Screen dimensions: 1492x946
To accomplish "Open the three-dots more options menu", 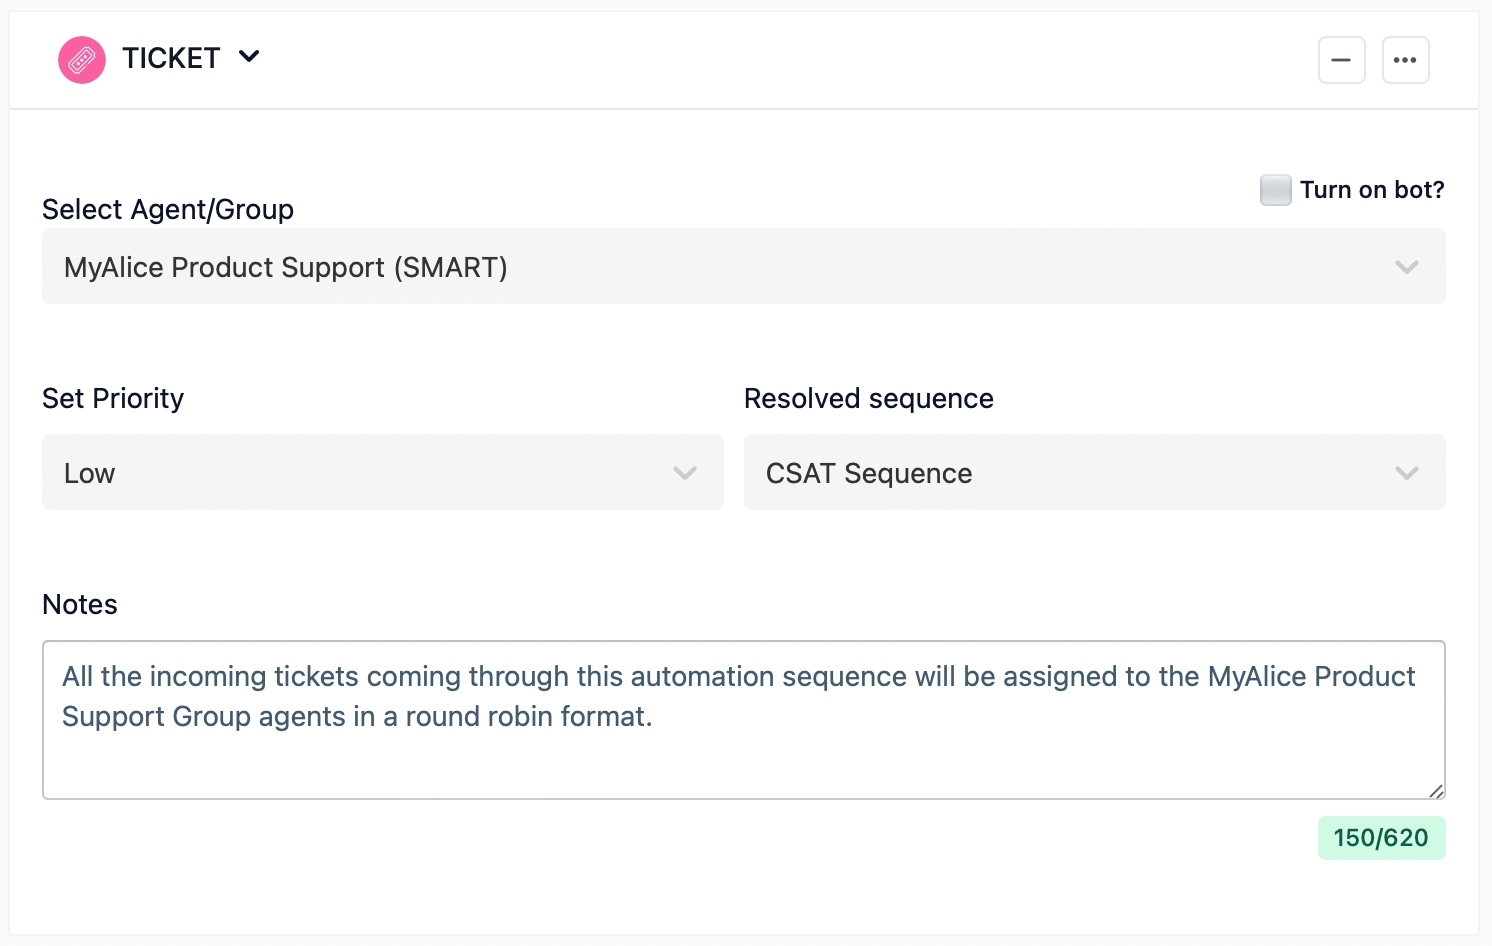I will (1405, 60).
